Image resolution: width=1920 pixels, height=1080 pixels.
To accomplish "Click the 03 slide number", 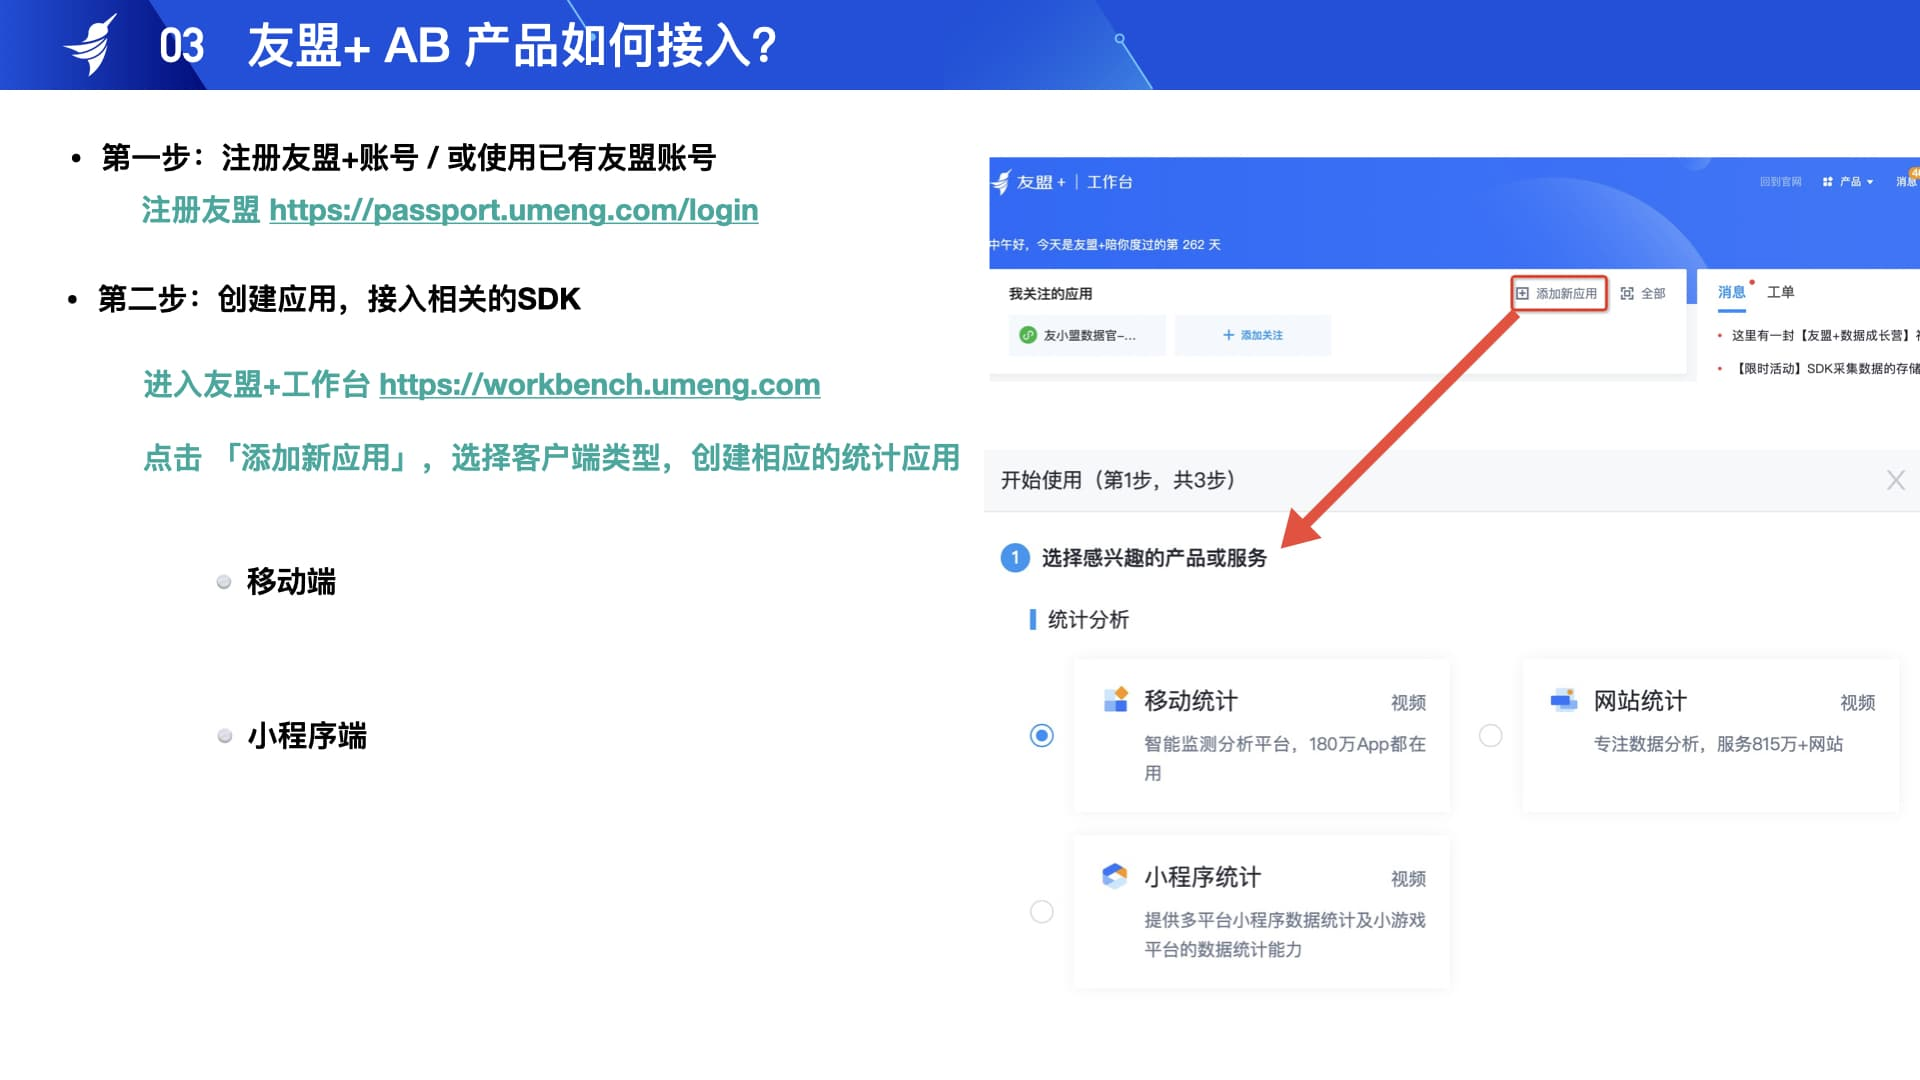I will [181, 46].
